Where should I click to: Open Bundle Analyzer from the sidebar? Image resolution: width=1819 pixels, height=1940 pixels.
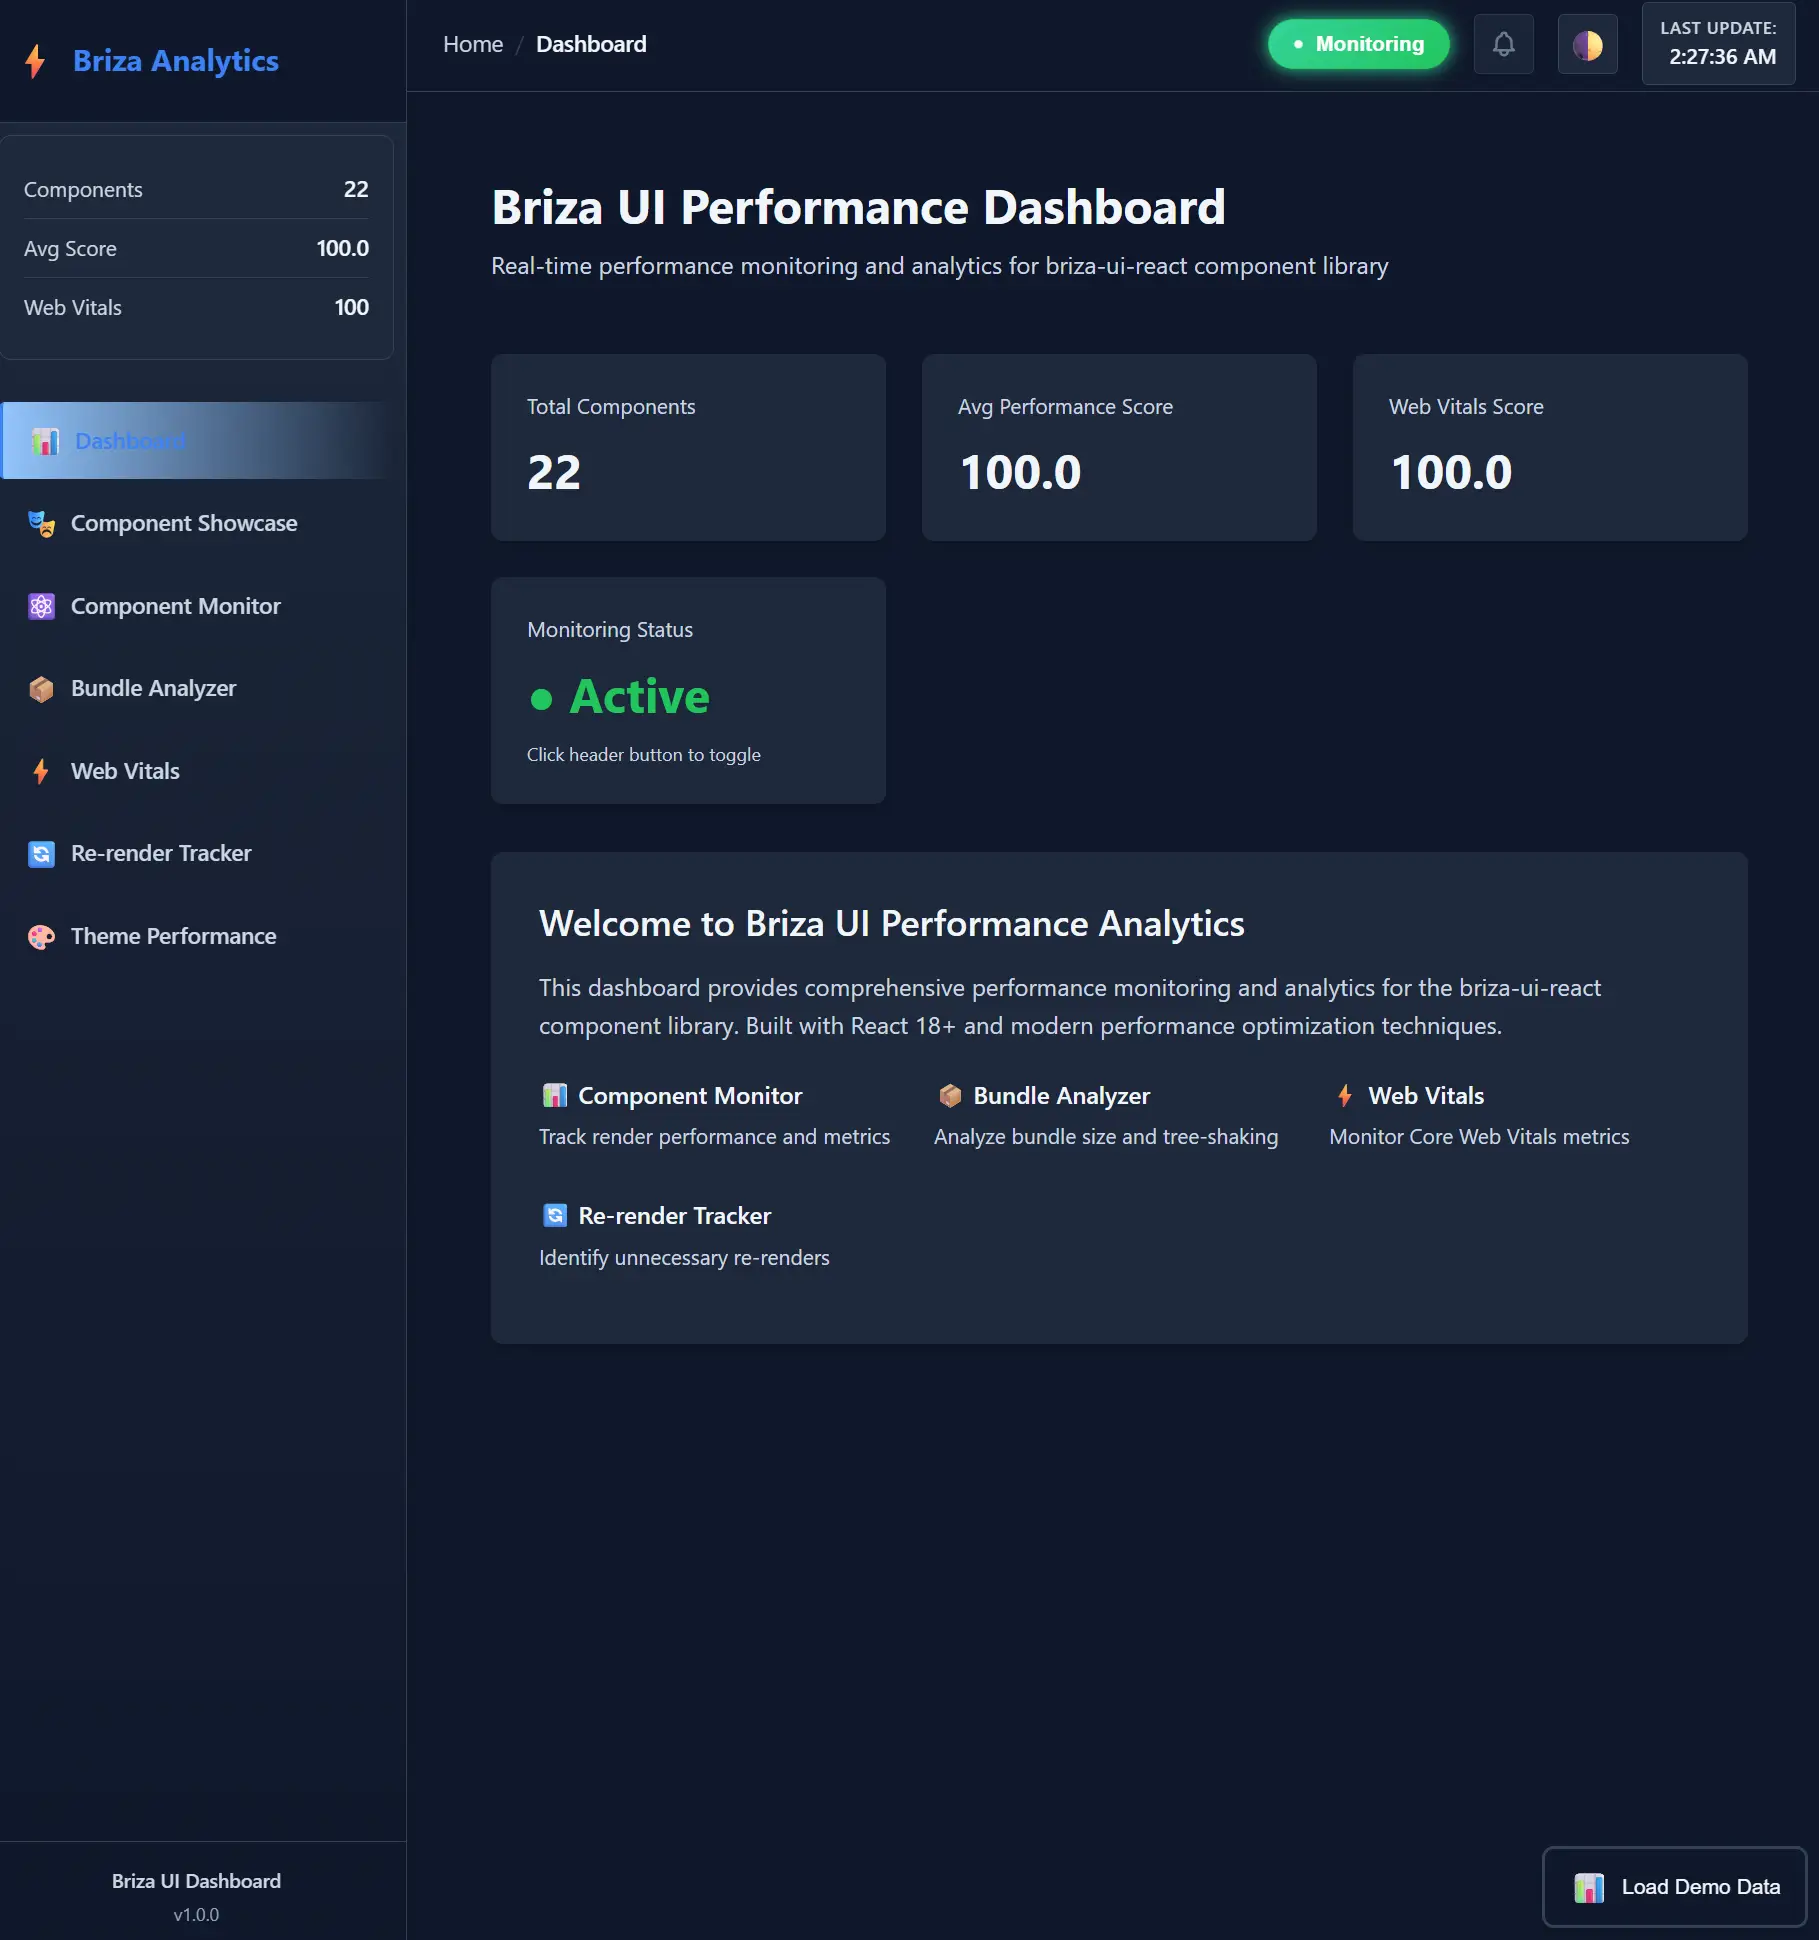tap(152, 688)
